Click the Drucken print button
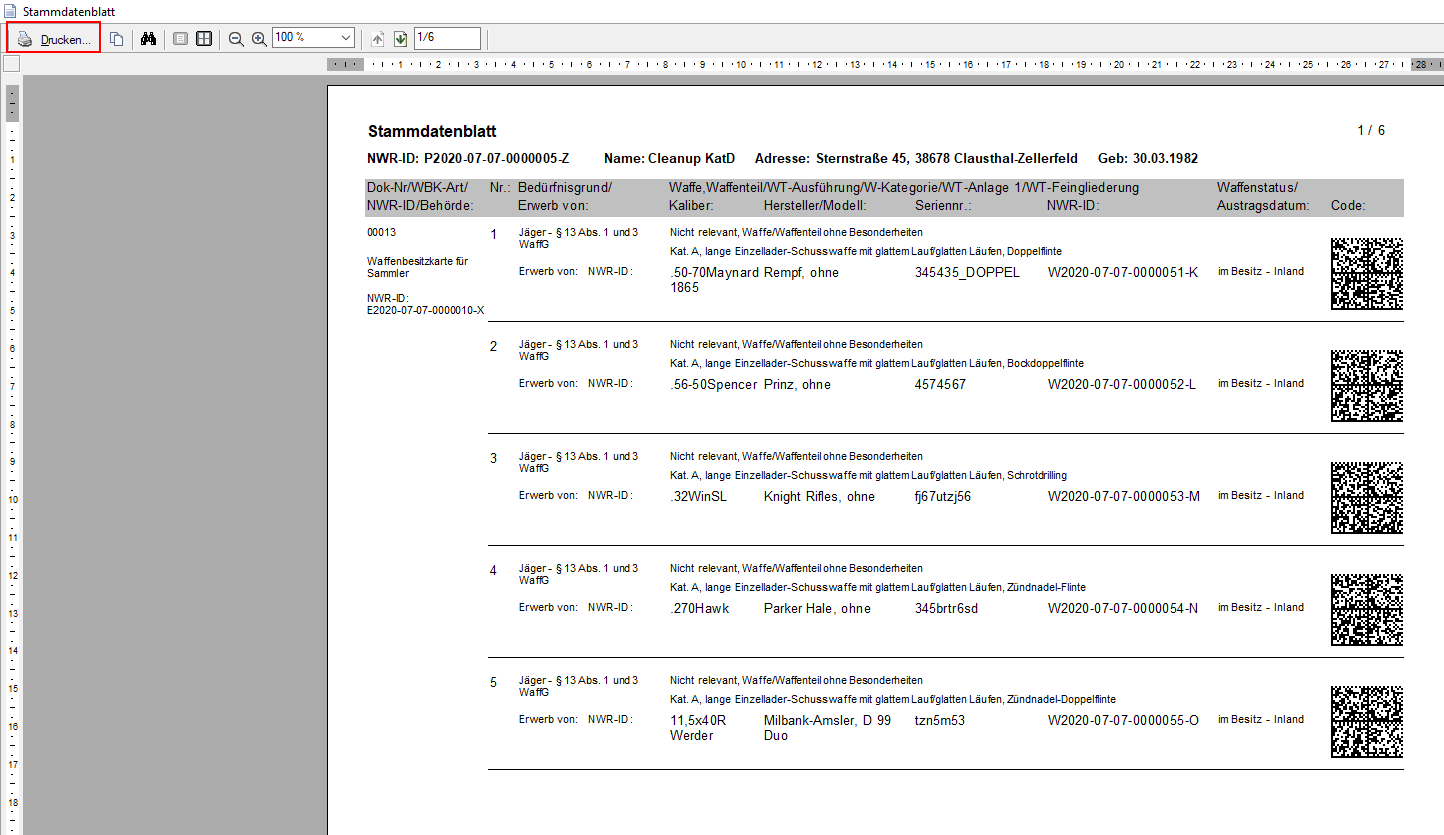1444x835 pixels. click(55, 39)
